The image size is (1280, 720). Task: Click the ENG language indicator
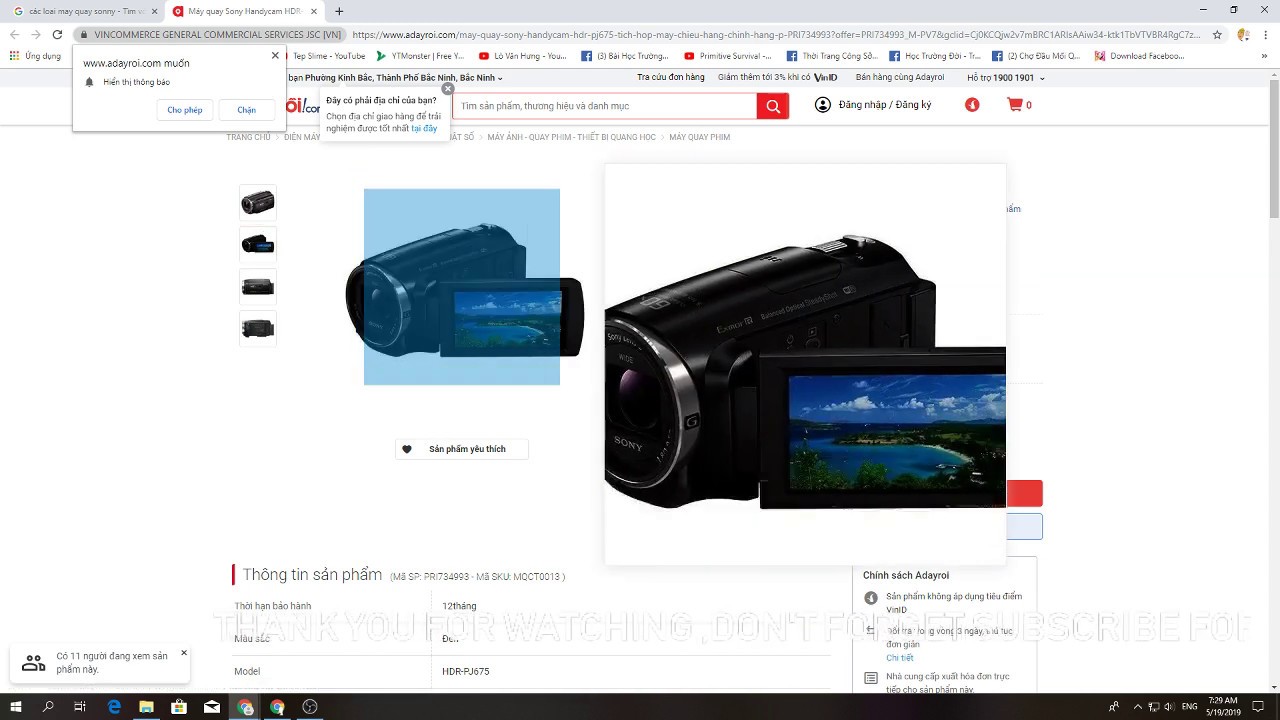1190,707
